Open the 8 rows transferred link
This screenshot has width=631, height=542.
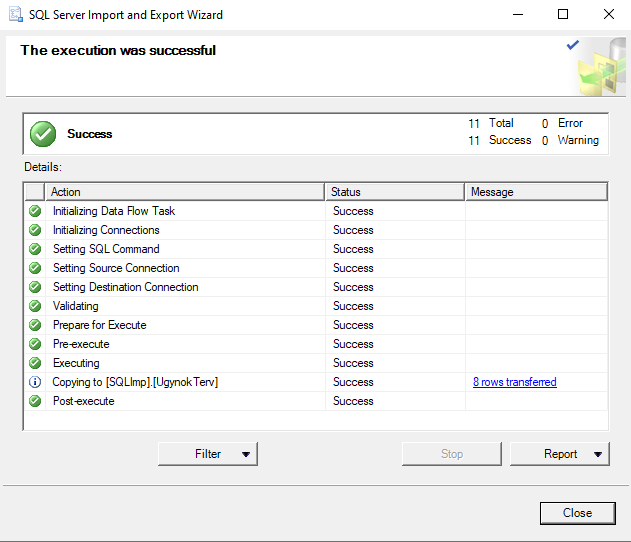tap(515, 382)
